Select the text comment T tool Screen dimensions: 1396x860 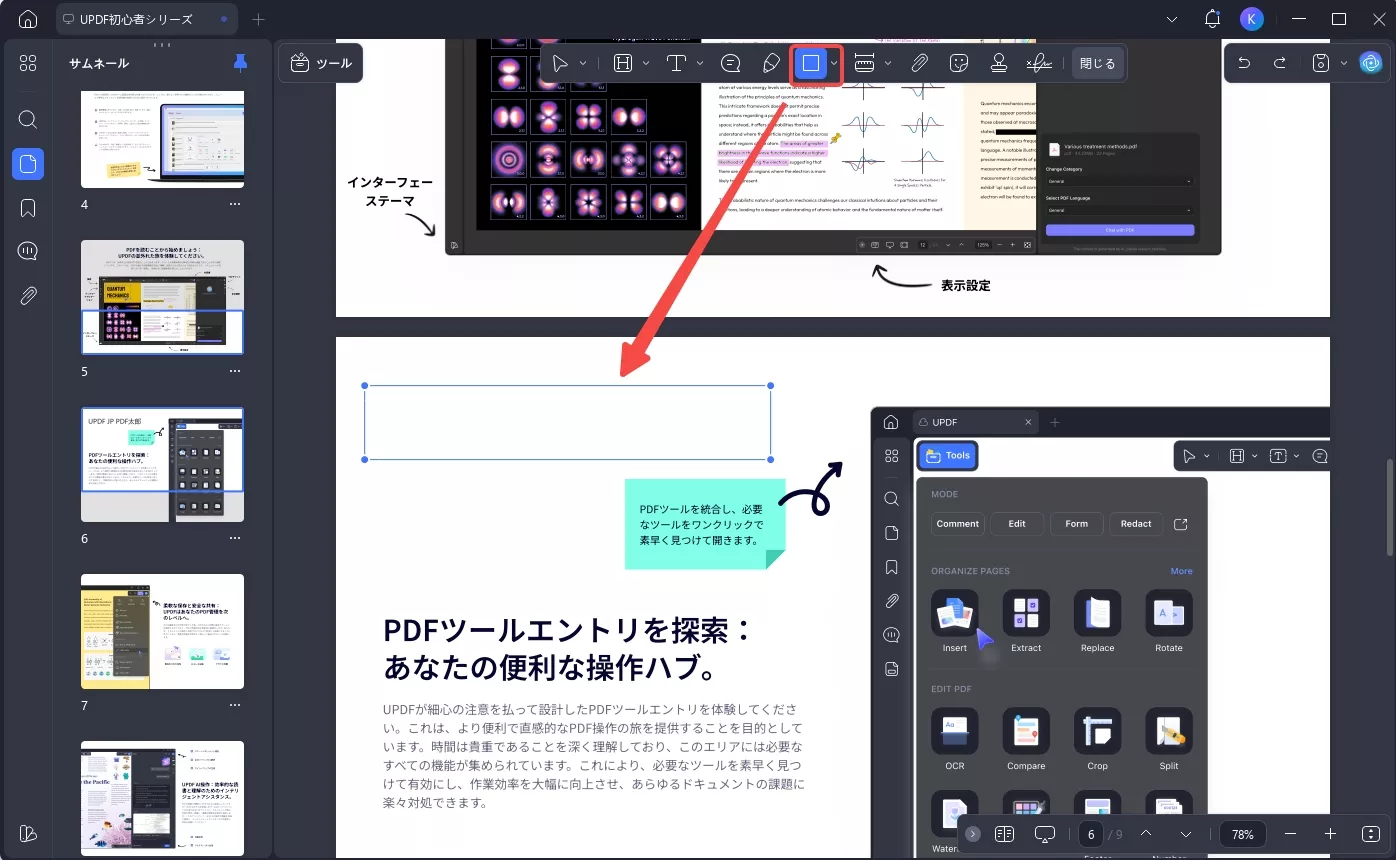(x=676, y=63)
